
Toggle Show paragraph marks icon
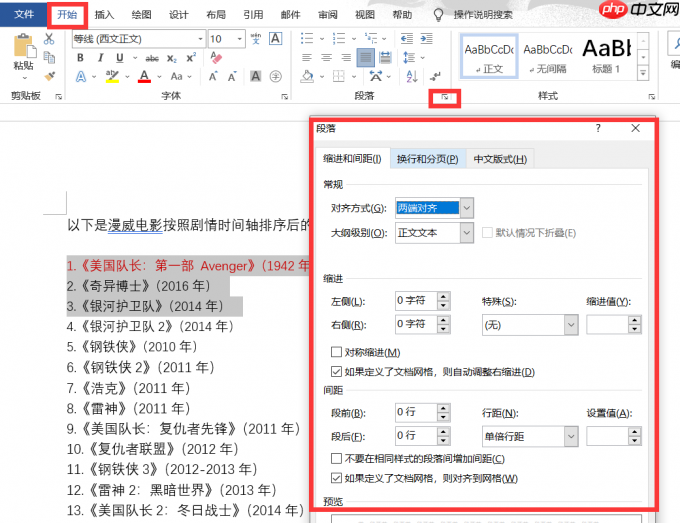435,77
